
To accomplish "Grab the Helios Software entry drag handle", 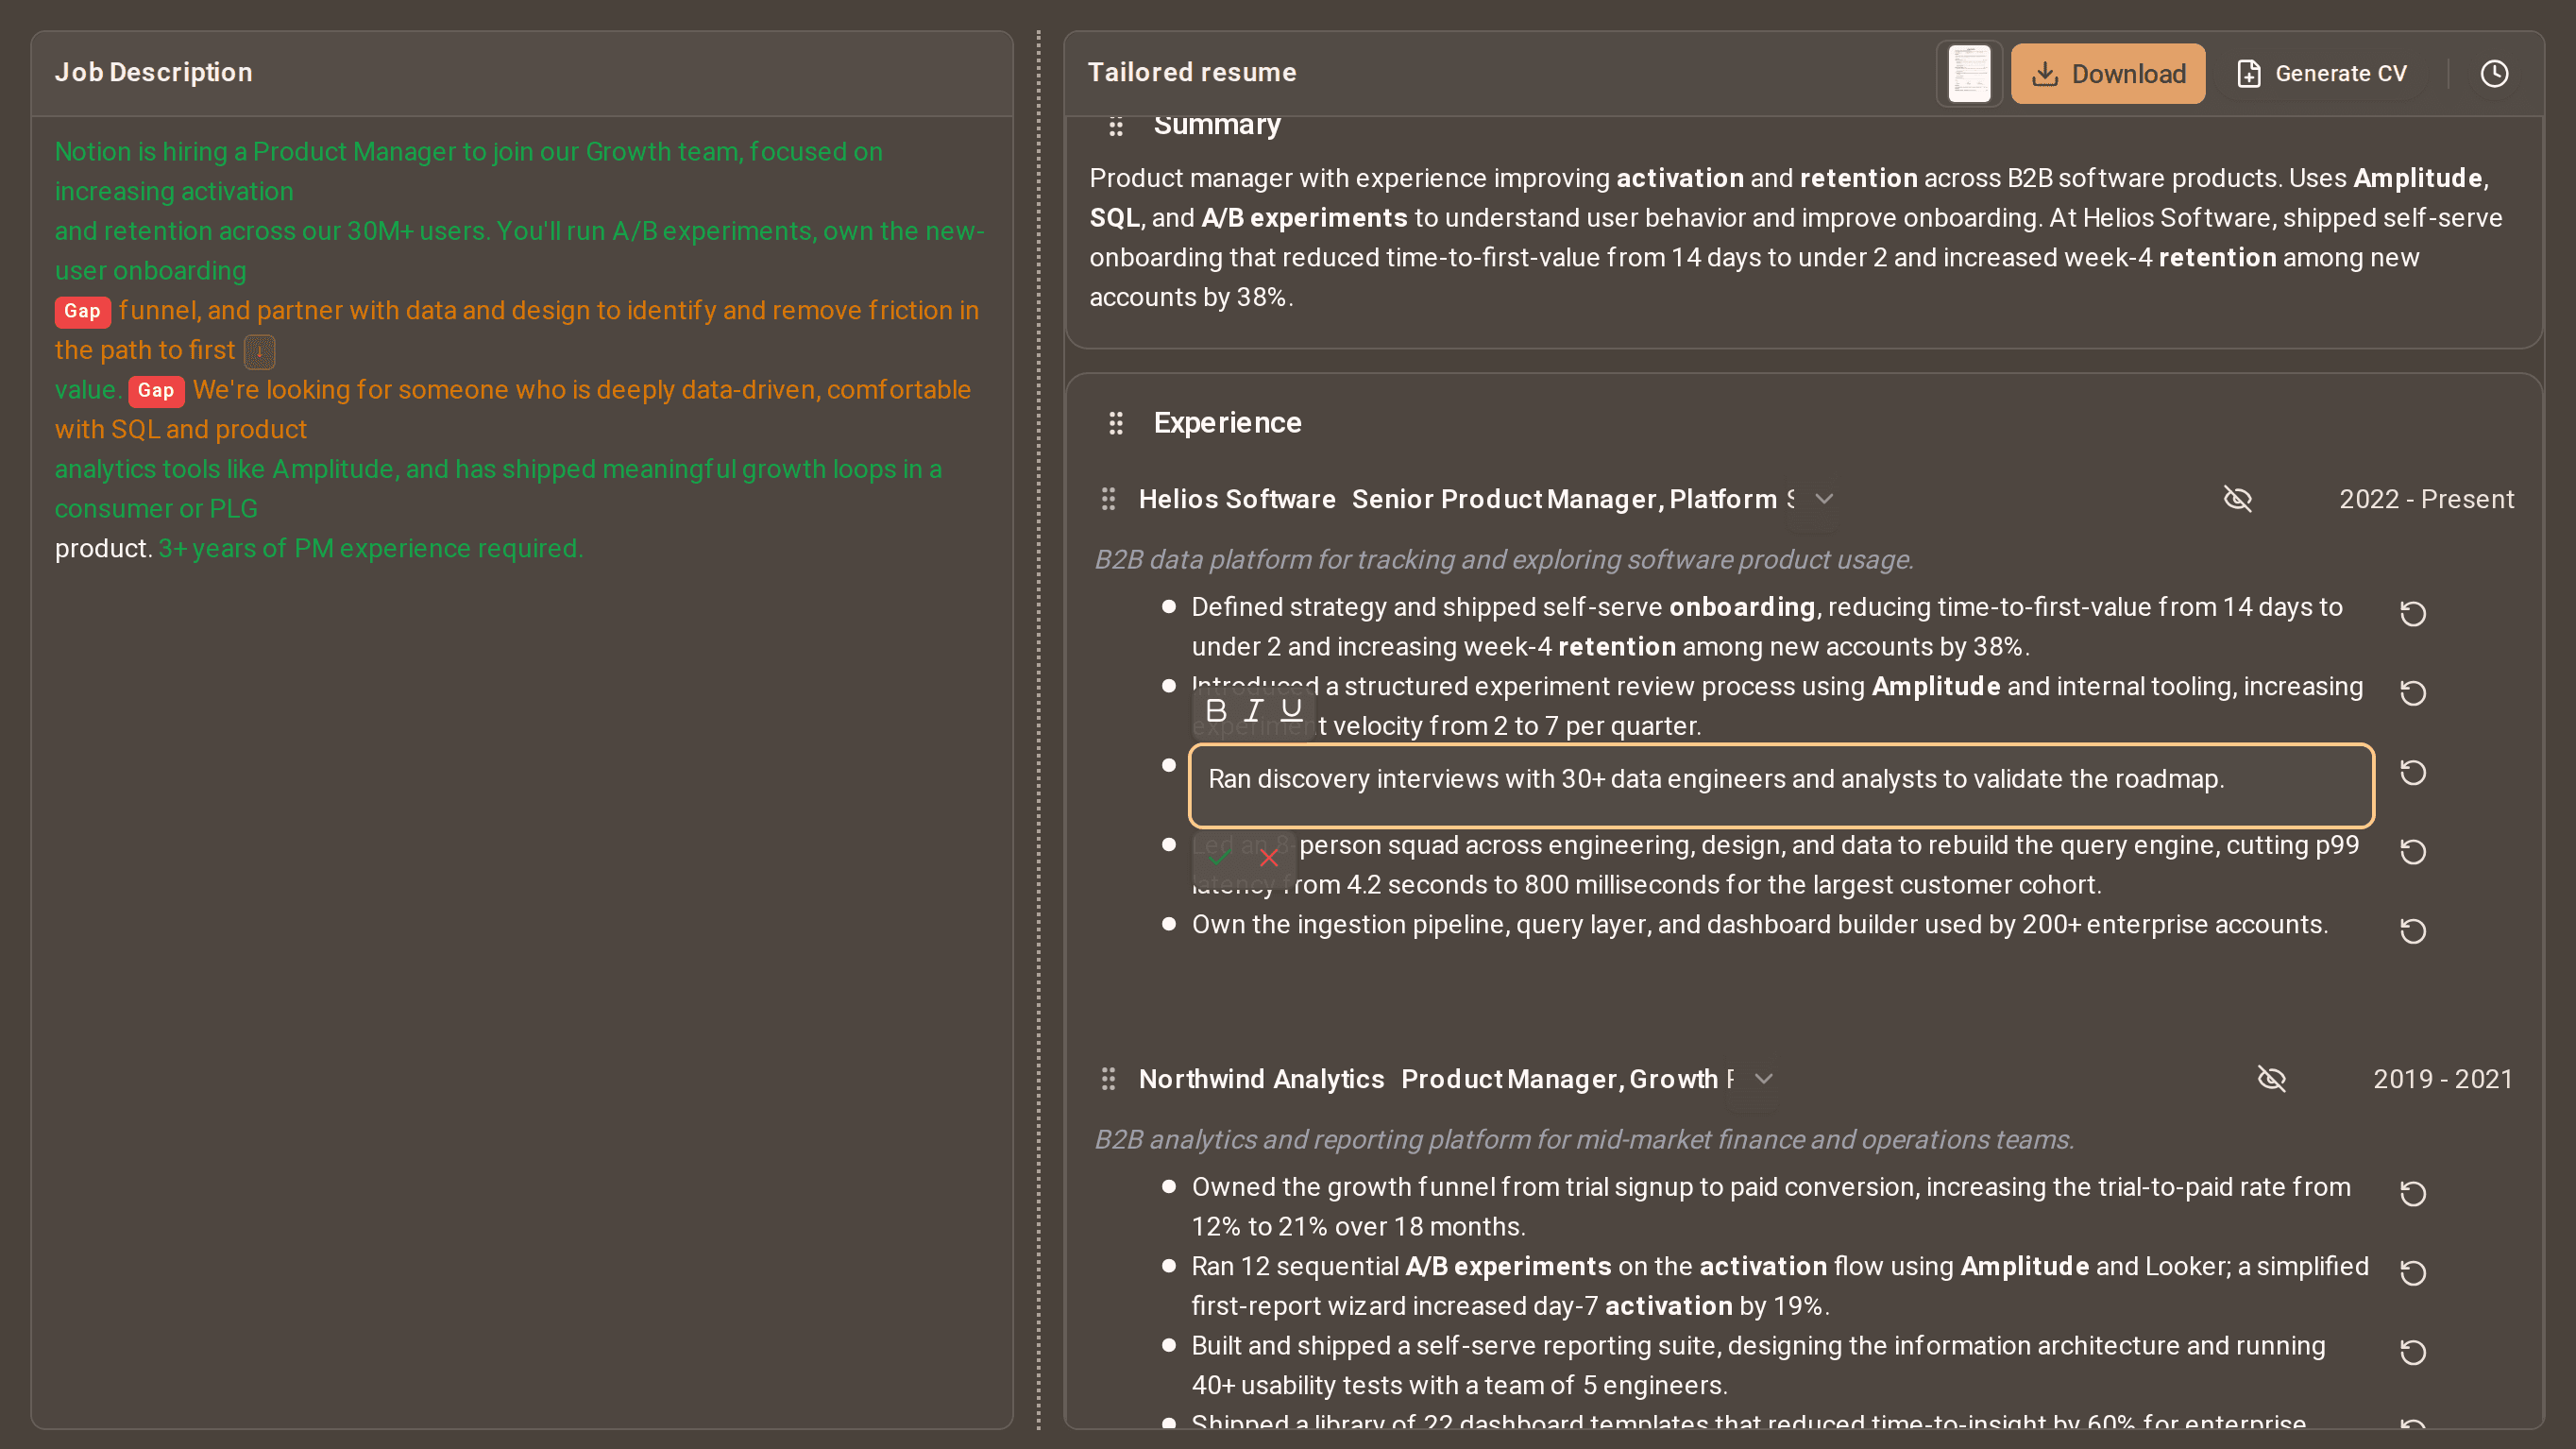I will [1107, 498].
